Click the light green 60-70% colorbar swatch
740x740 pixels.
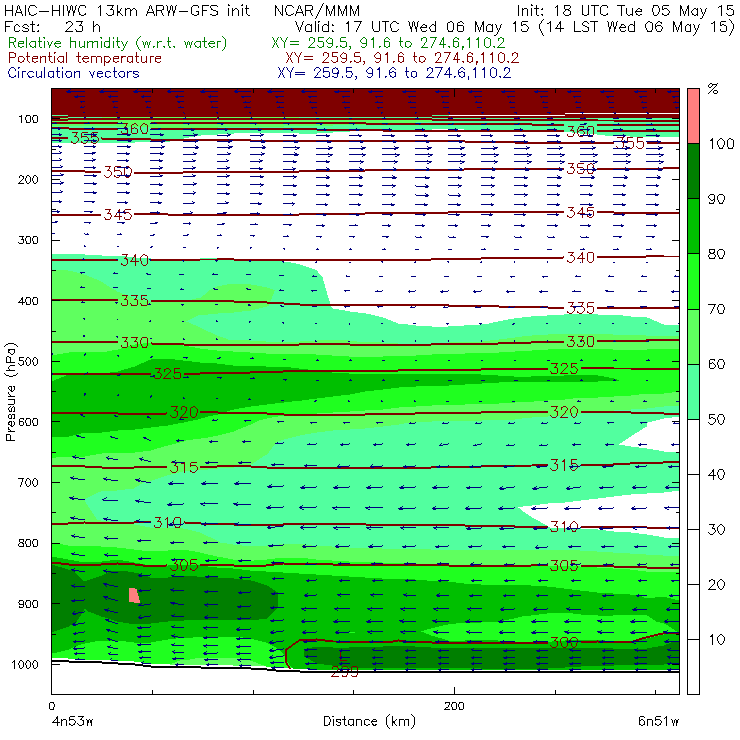[693, 336]
